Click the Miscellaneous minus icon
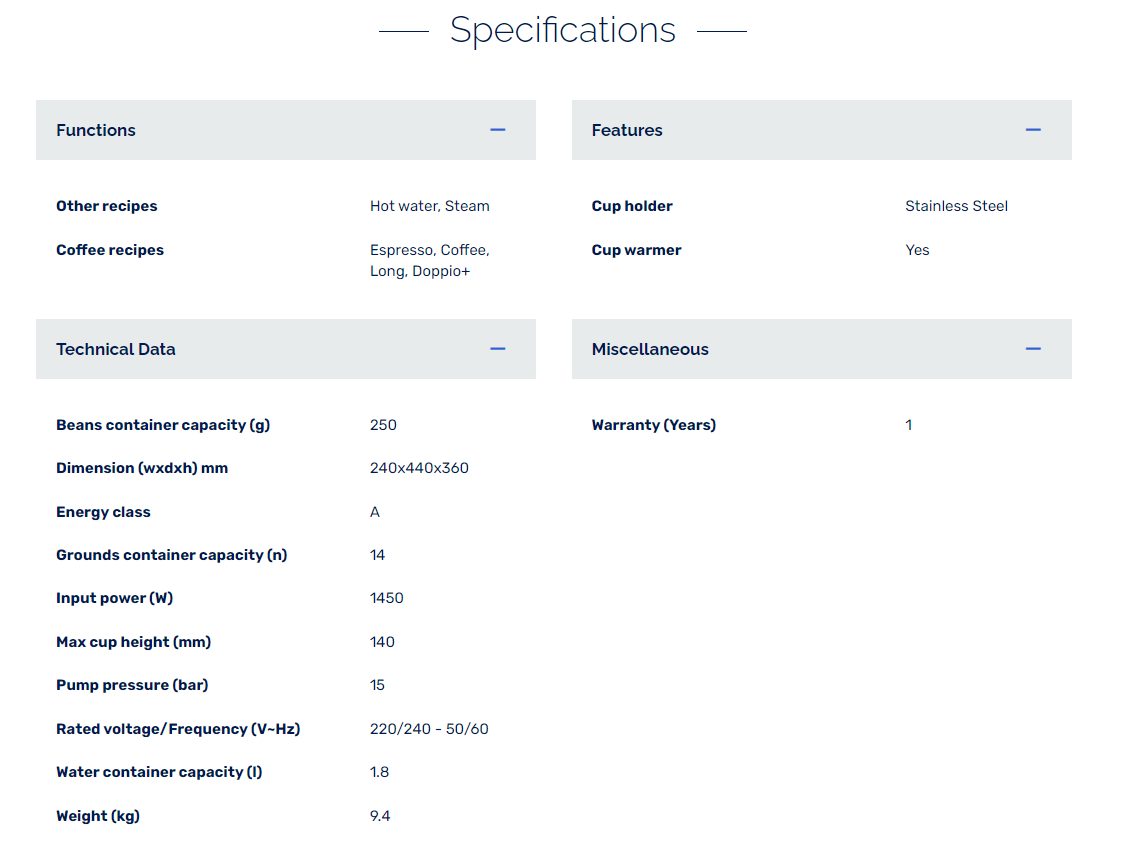This screenshot has height=843, width=1128. [x=1033, y=349]
